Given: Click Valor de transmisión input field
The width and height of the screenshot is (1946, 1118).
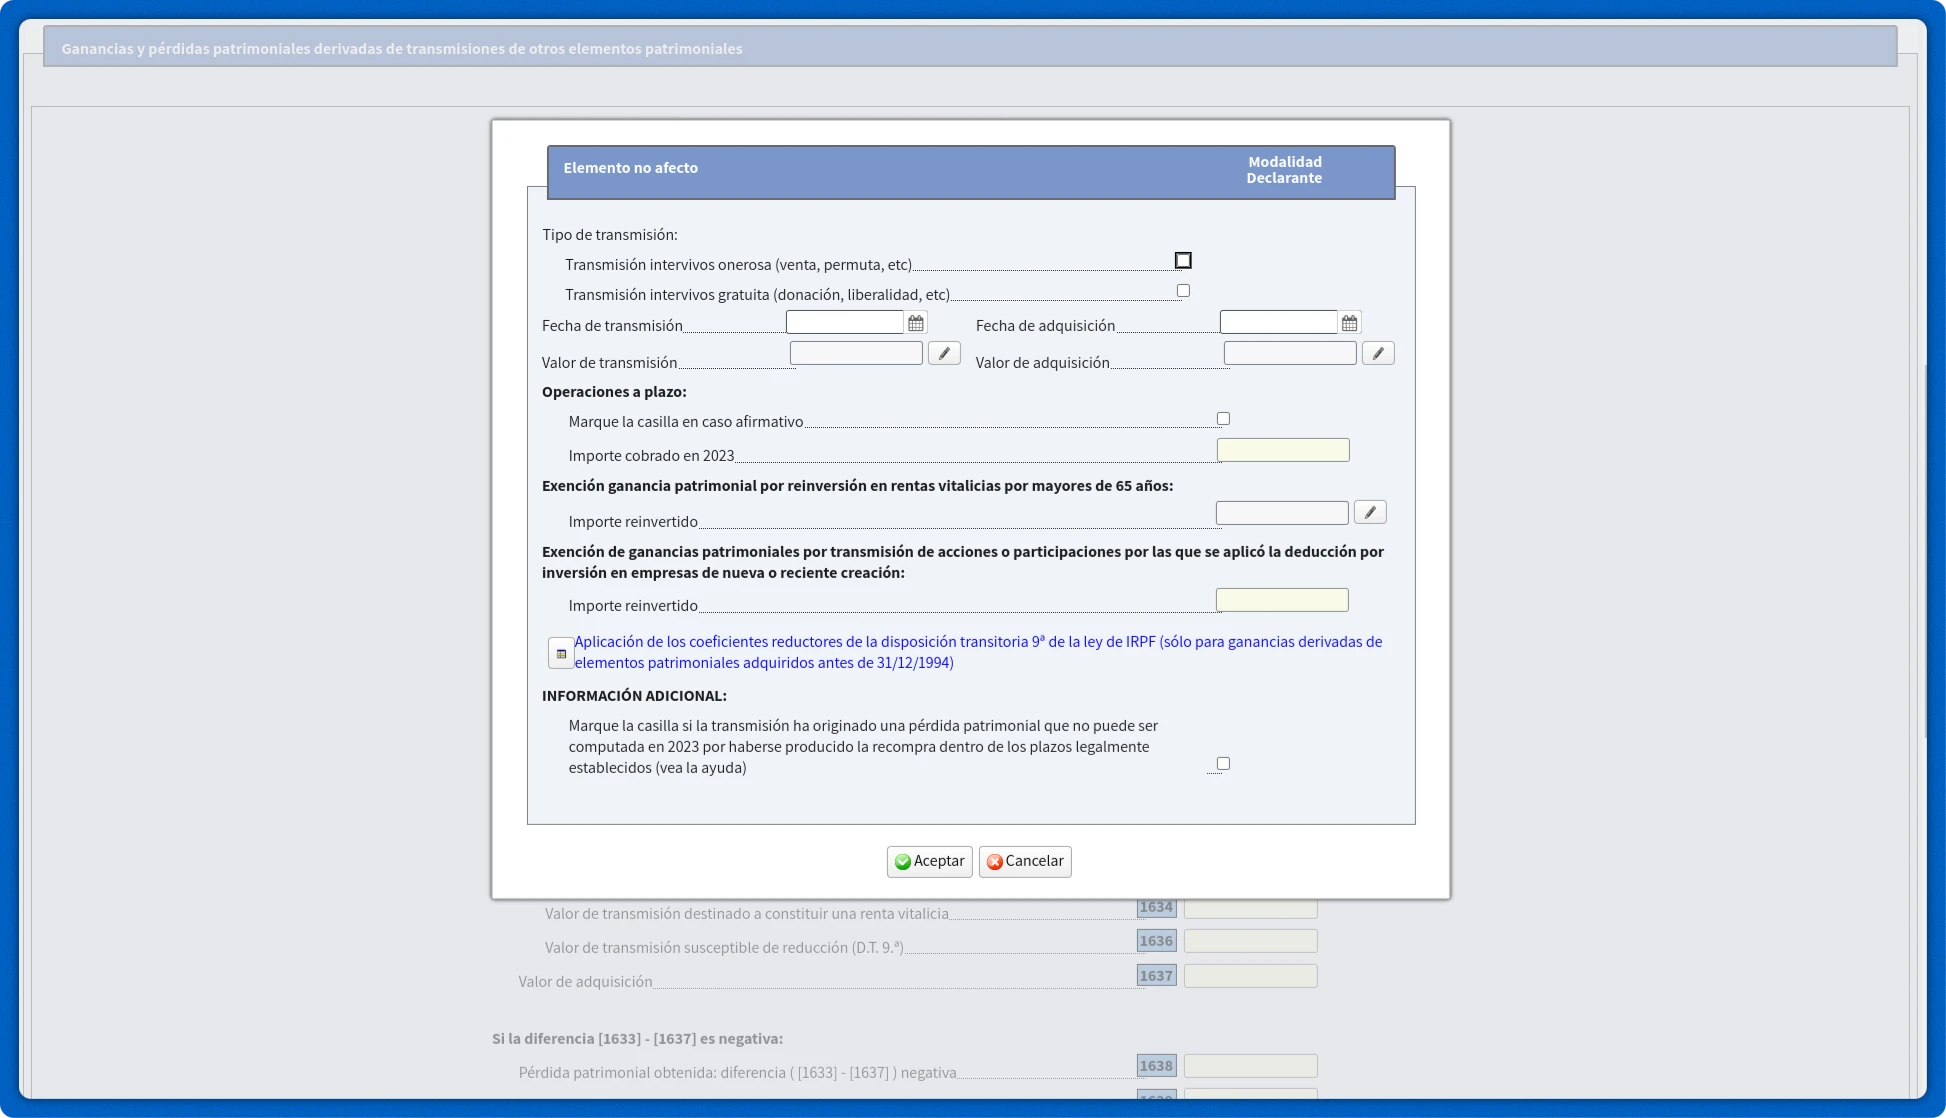Looking at the screenshot, I should click(856, 353).
